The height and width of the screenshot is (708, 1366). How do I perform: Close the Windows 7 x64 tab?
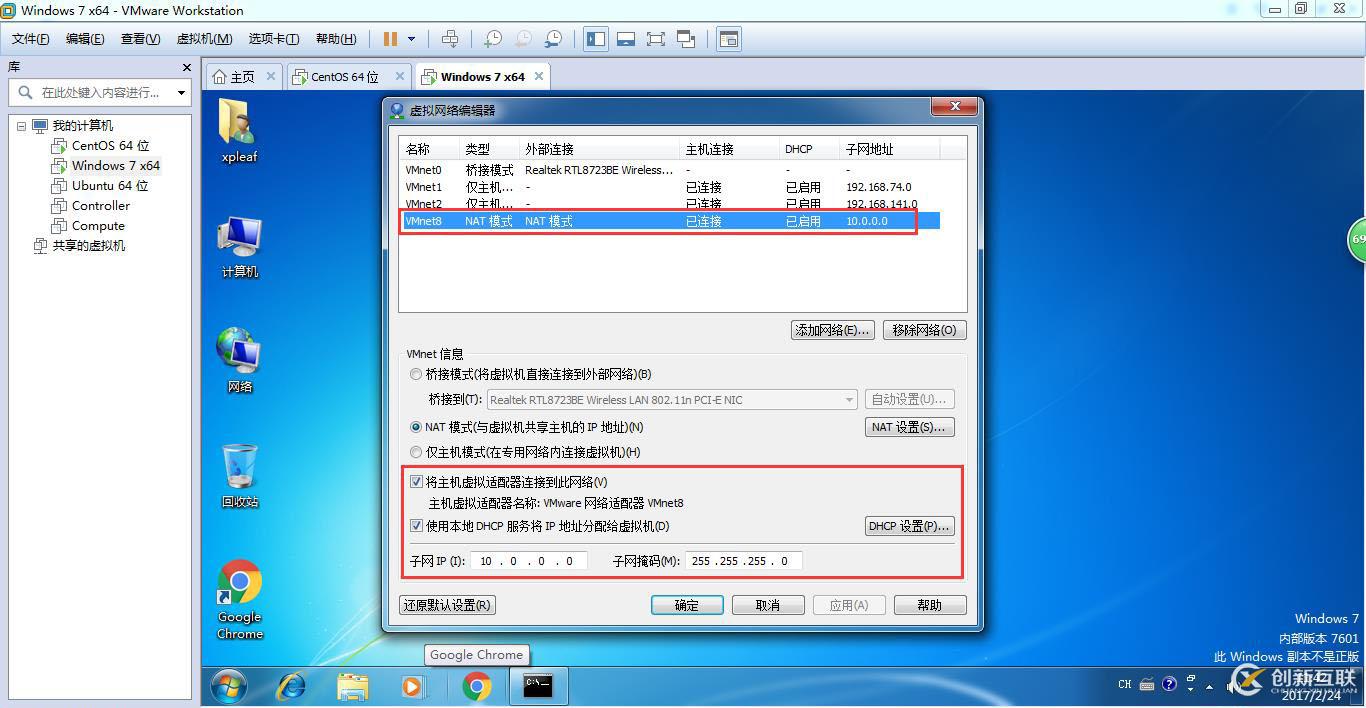point(539,76)
